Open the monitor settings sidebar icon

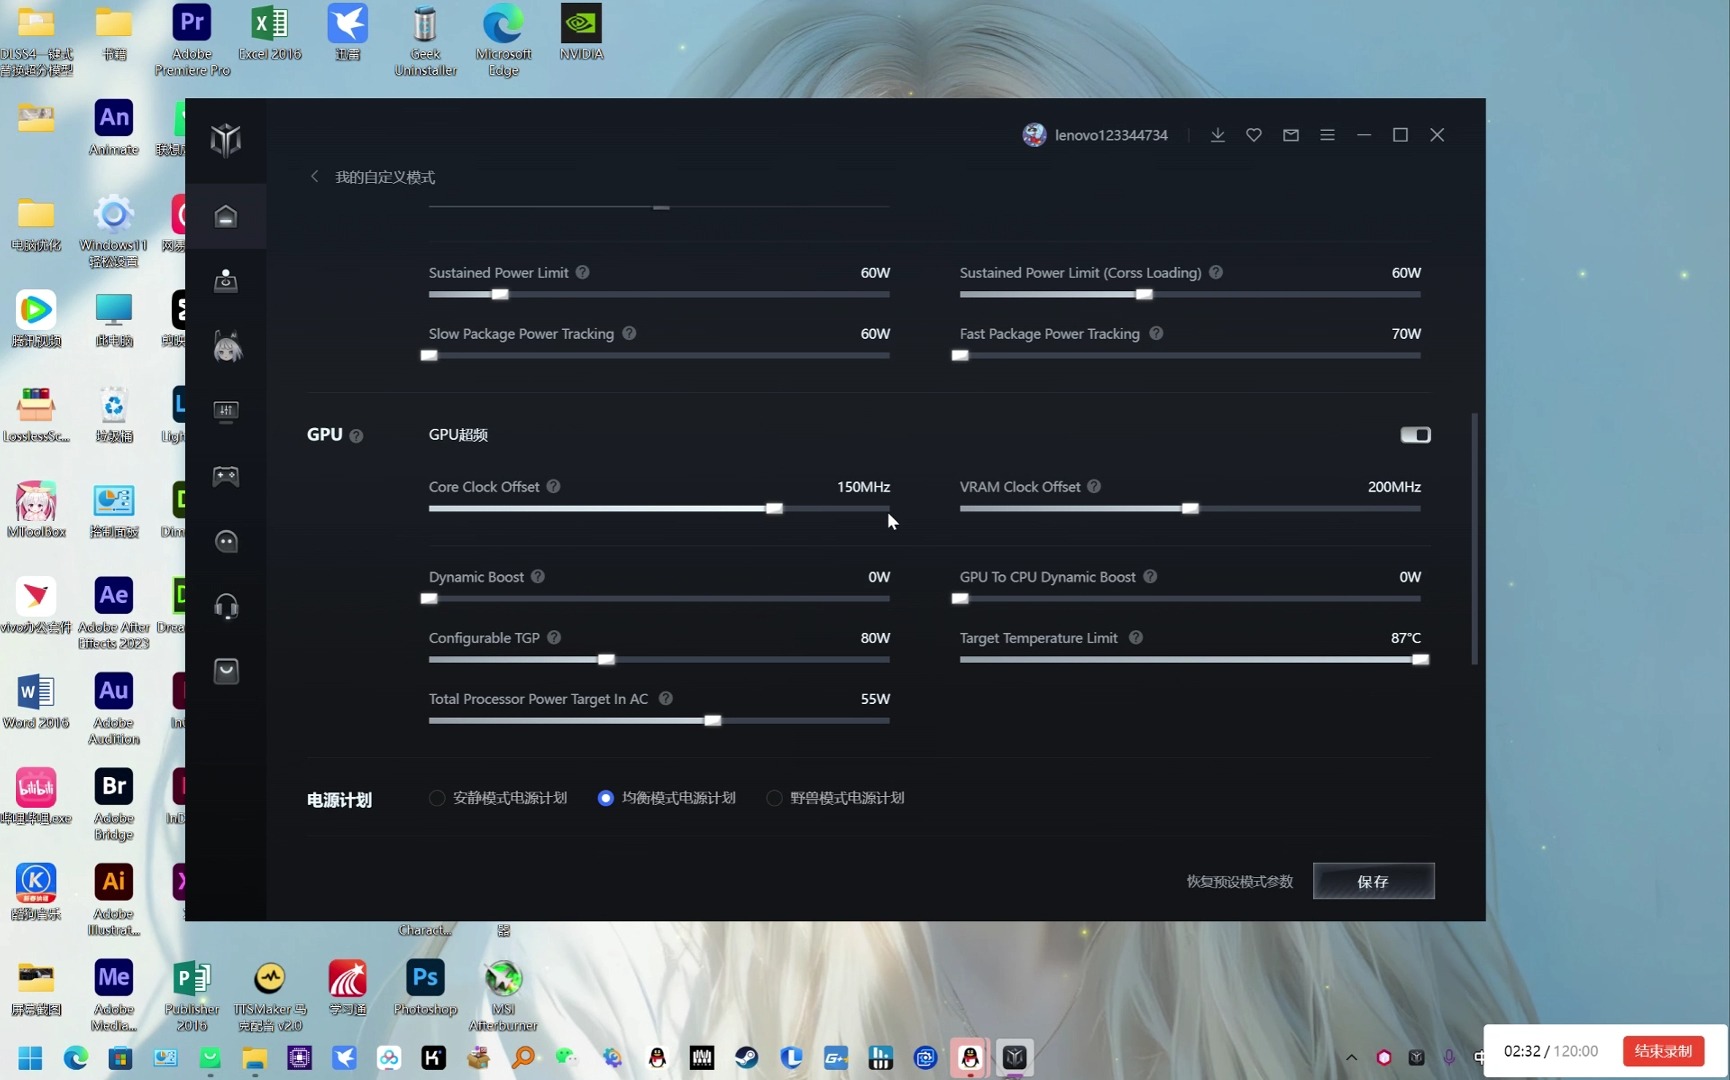click(226, 411)
